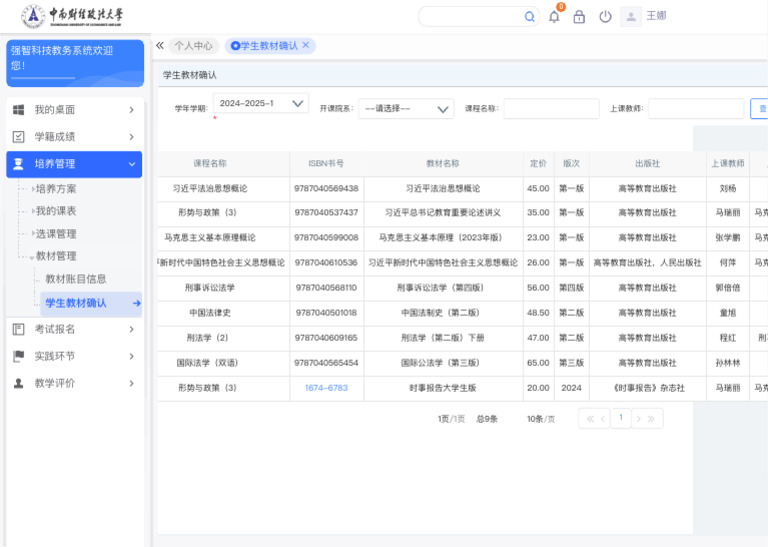Collapse sidebar with double-arrow icon
Viewport: 768px width, 547px height.
coord(160,46)
